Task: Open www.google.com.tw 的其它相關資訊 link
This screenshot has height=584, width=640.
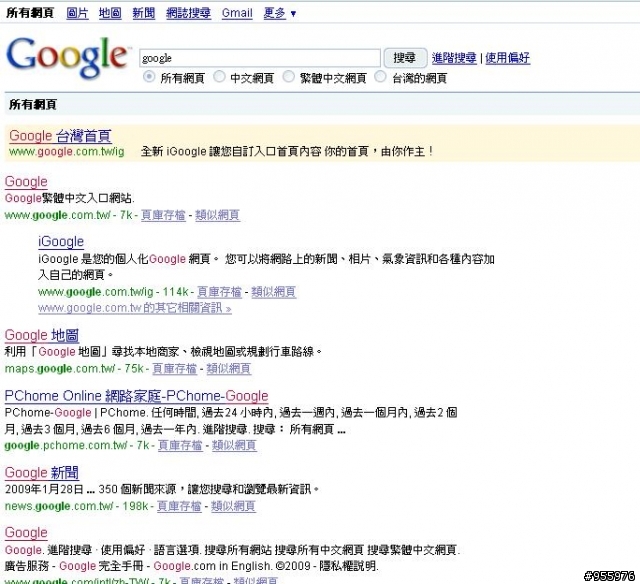Action: [135, 308]
